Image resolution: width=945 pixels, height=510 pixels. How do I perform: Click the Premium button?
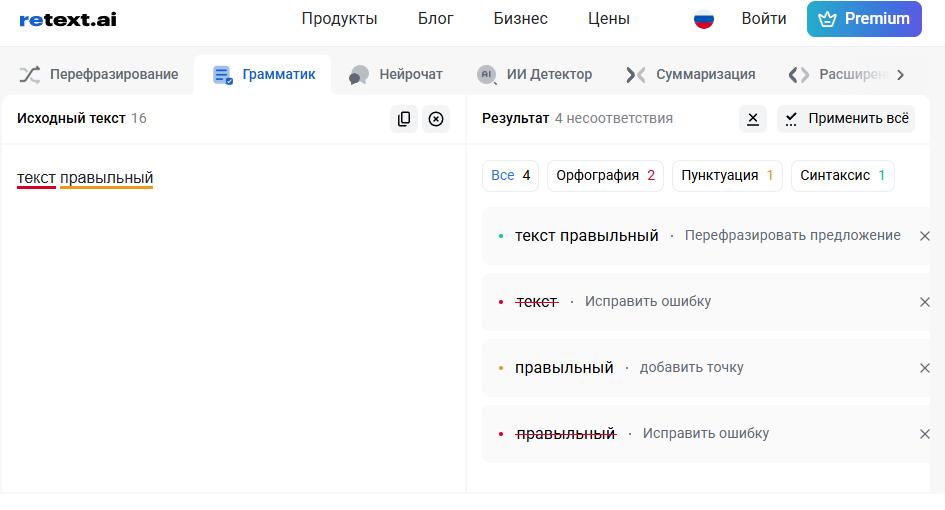[864, 19]
